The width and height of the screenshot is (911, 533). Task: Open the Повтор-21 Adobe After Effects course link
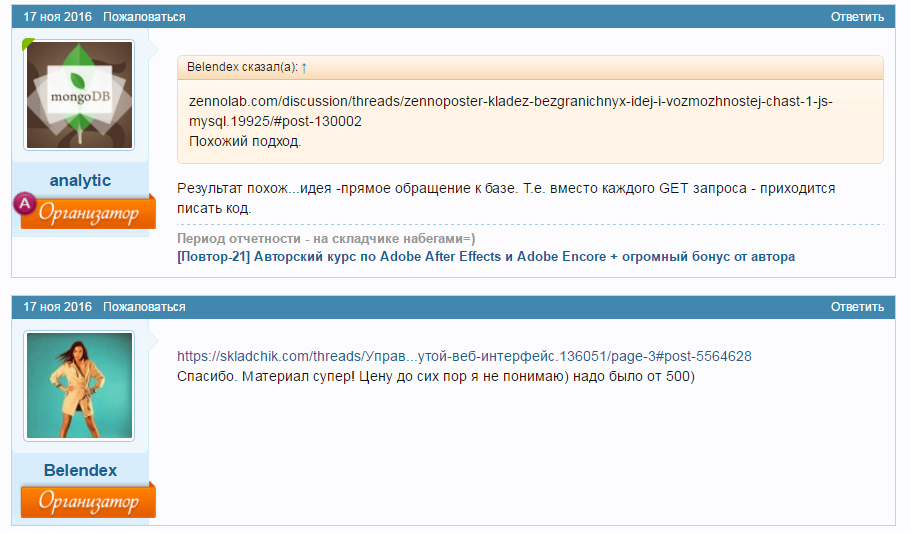(x=486, y=257)
